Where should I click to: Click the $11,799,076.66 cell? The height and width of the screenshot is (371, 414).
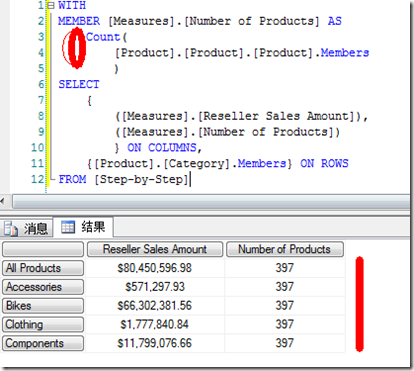(x=155, y=343)
